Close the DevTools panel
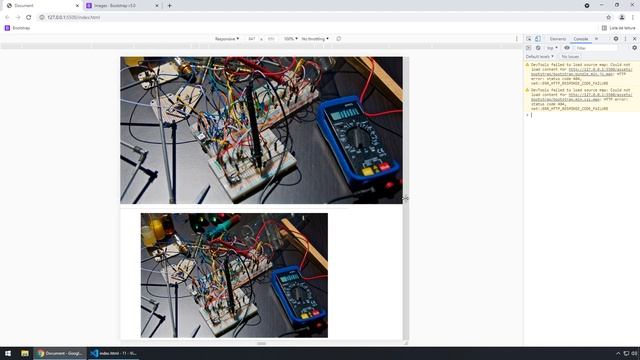The width and height of the screenshot is (640, 360). (x=635, y=39)
